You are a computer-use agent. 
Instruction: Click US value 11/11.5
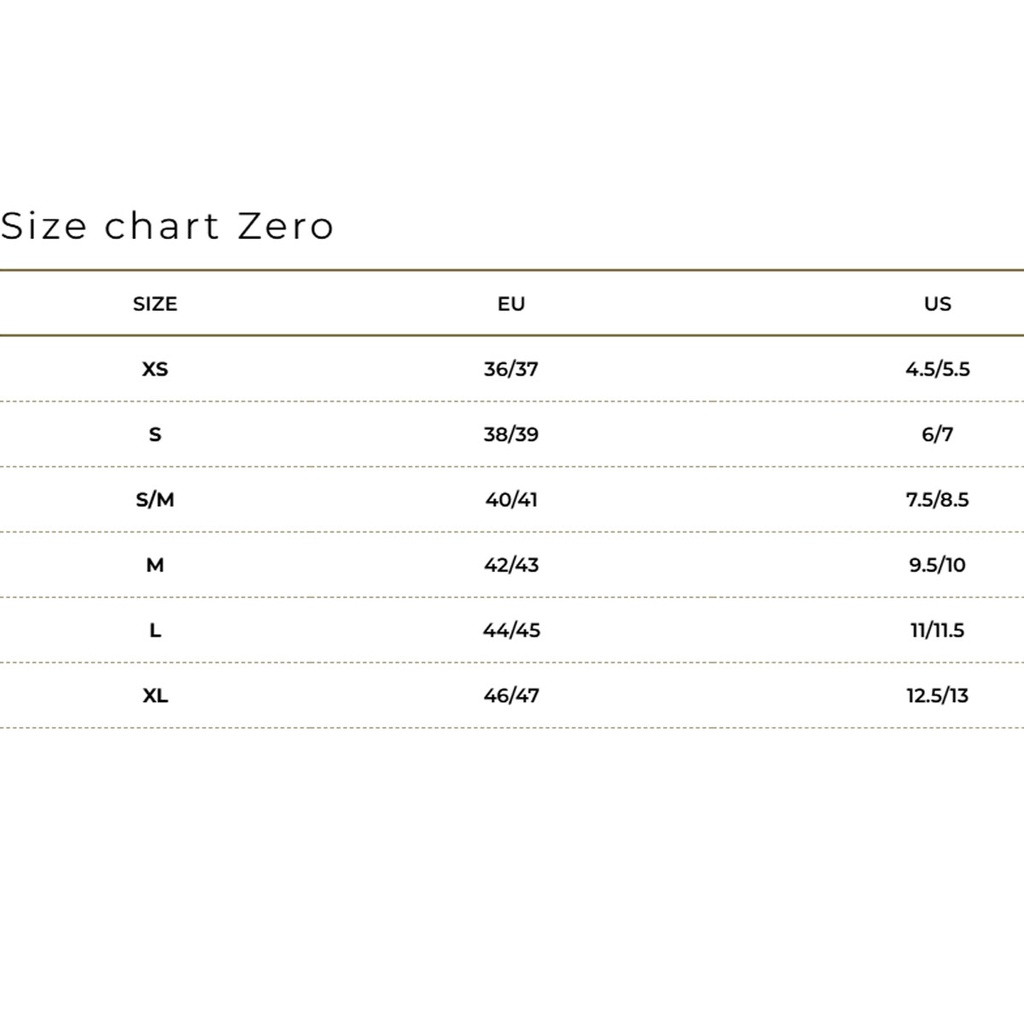[938, 631]
